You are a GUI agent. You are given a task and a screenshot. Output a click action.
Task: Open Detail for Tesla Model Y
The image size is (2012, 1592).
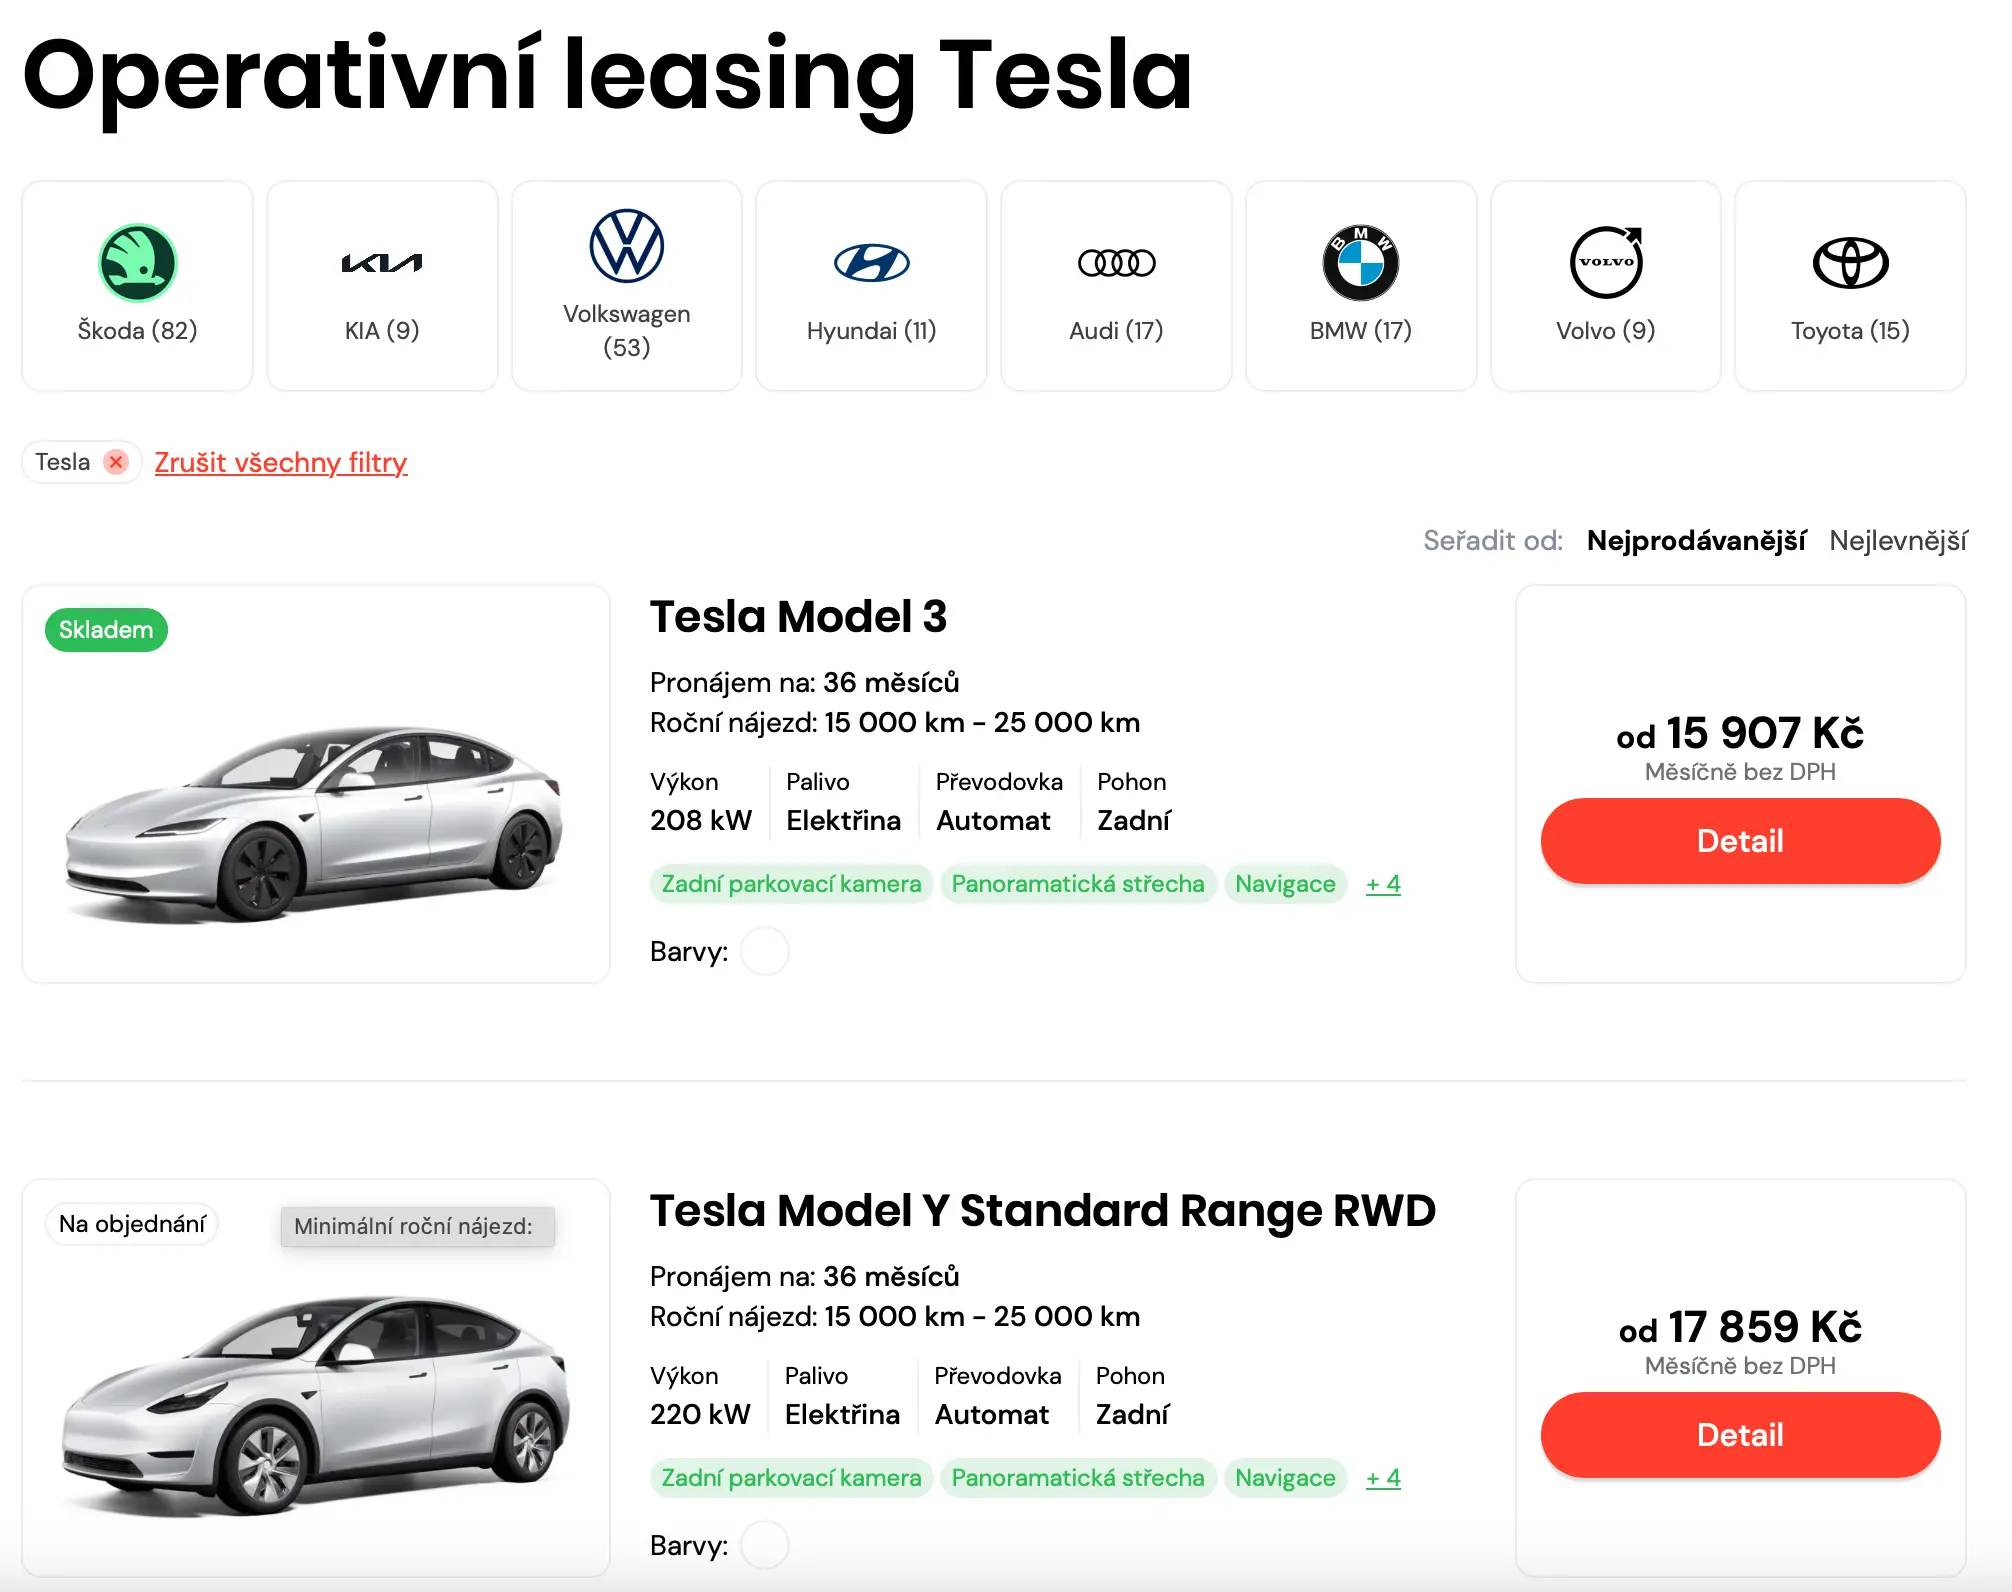[1740, 1435]
